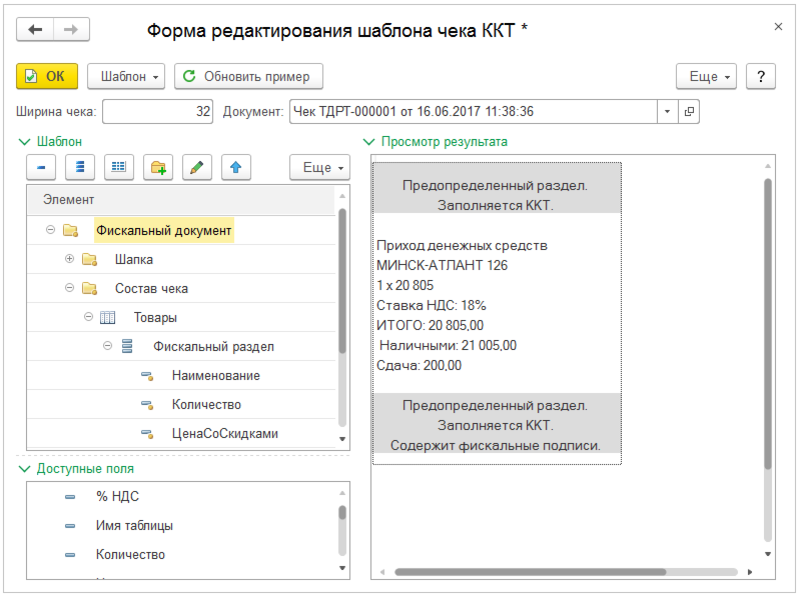Click the template tree's scroll down arrow
Screen dimensions: 804x598
click(342, 439)
